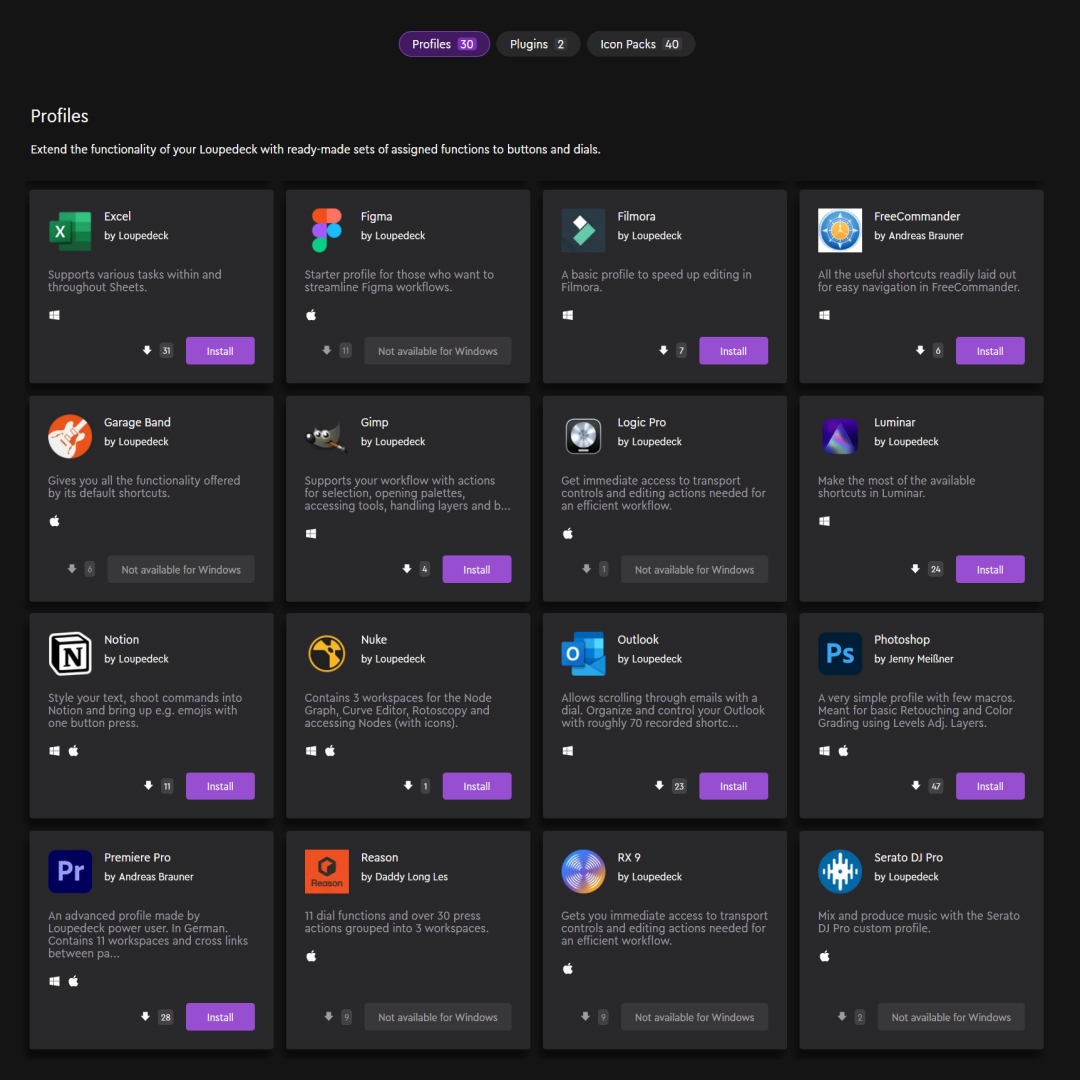This screenshot has width=1080, height=1080.
Task: Install the Excel profile
Action: click(220, 351)
